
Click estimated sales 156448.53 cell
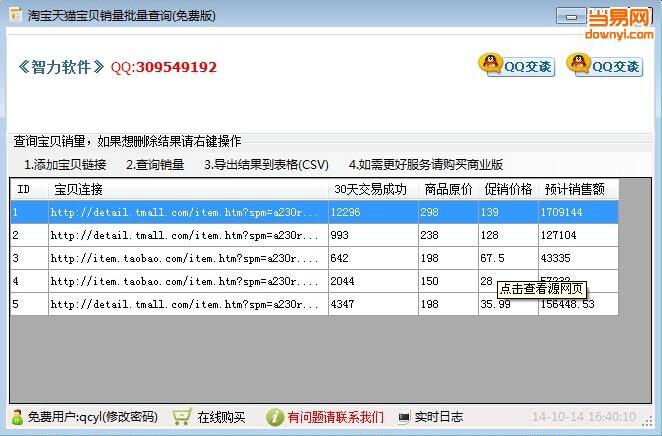click(578, 304)
